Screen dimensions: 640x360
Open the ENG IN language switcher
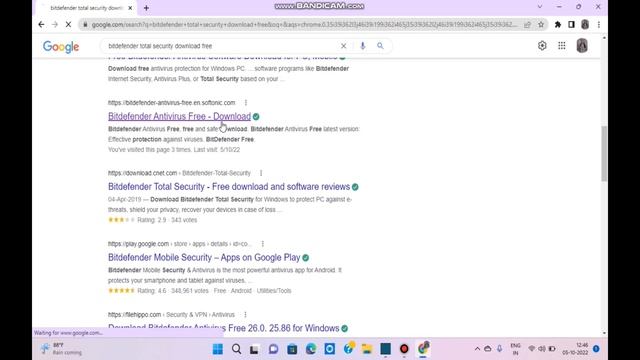[516, 349]
